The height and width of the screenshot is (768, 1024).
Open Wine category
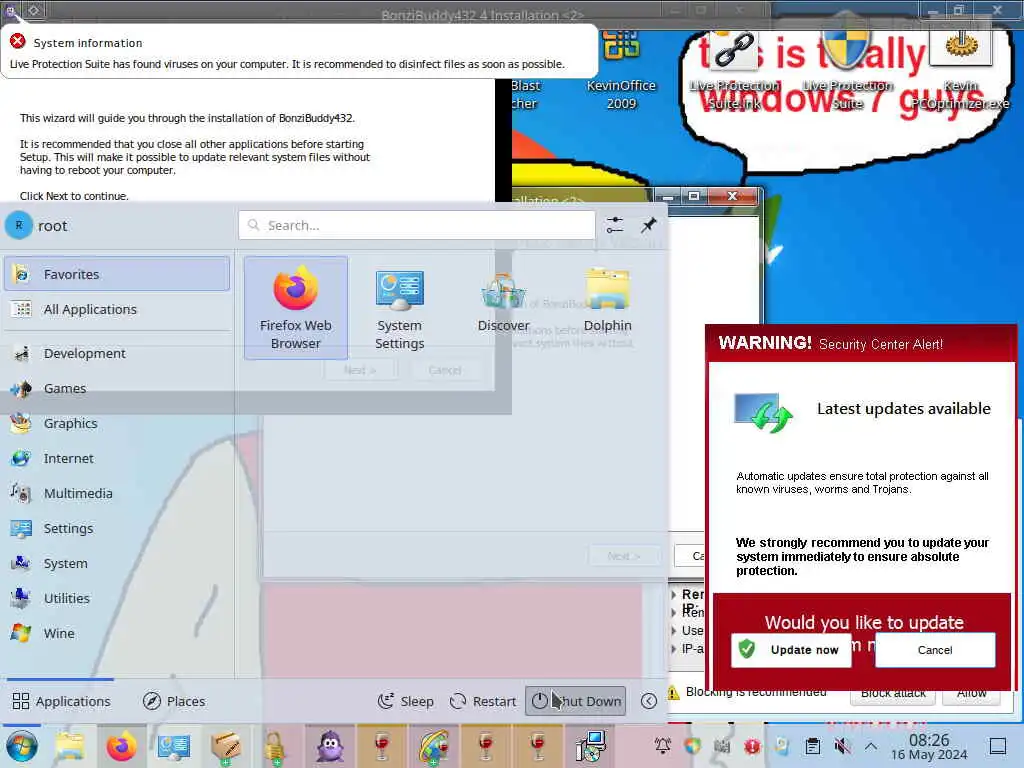(117, 633)
